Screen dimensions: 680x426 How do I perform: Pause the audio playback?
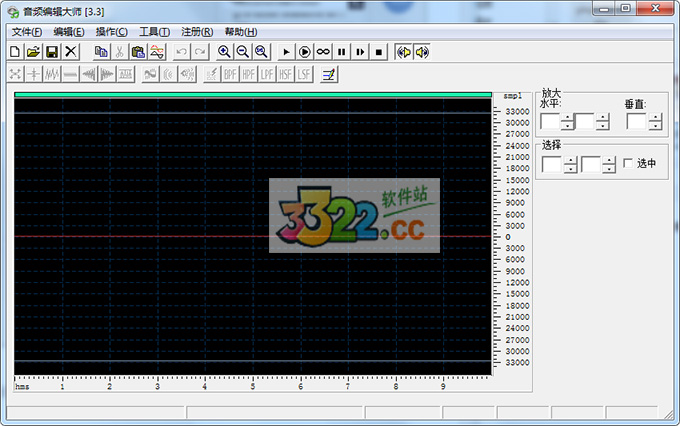tap(342, 51)
